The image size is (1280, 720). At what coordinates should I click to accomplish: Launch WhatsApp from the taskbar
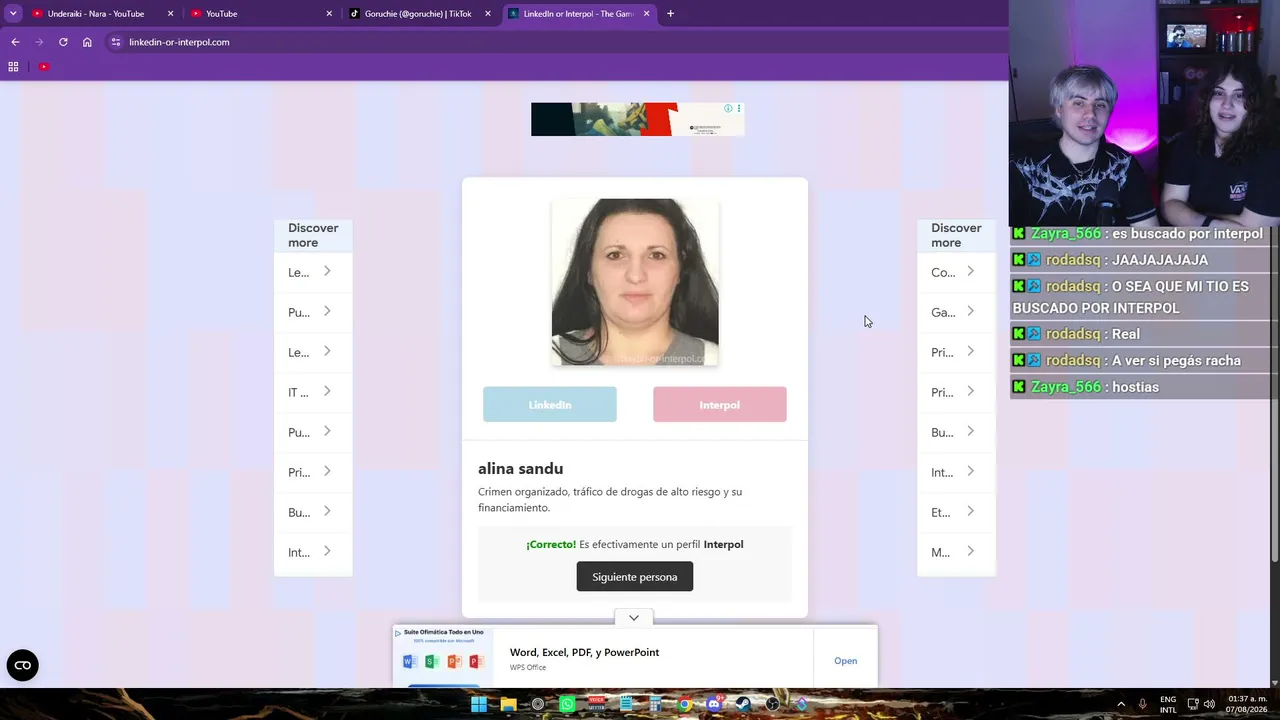567,704
